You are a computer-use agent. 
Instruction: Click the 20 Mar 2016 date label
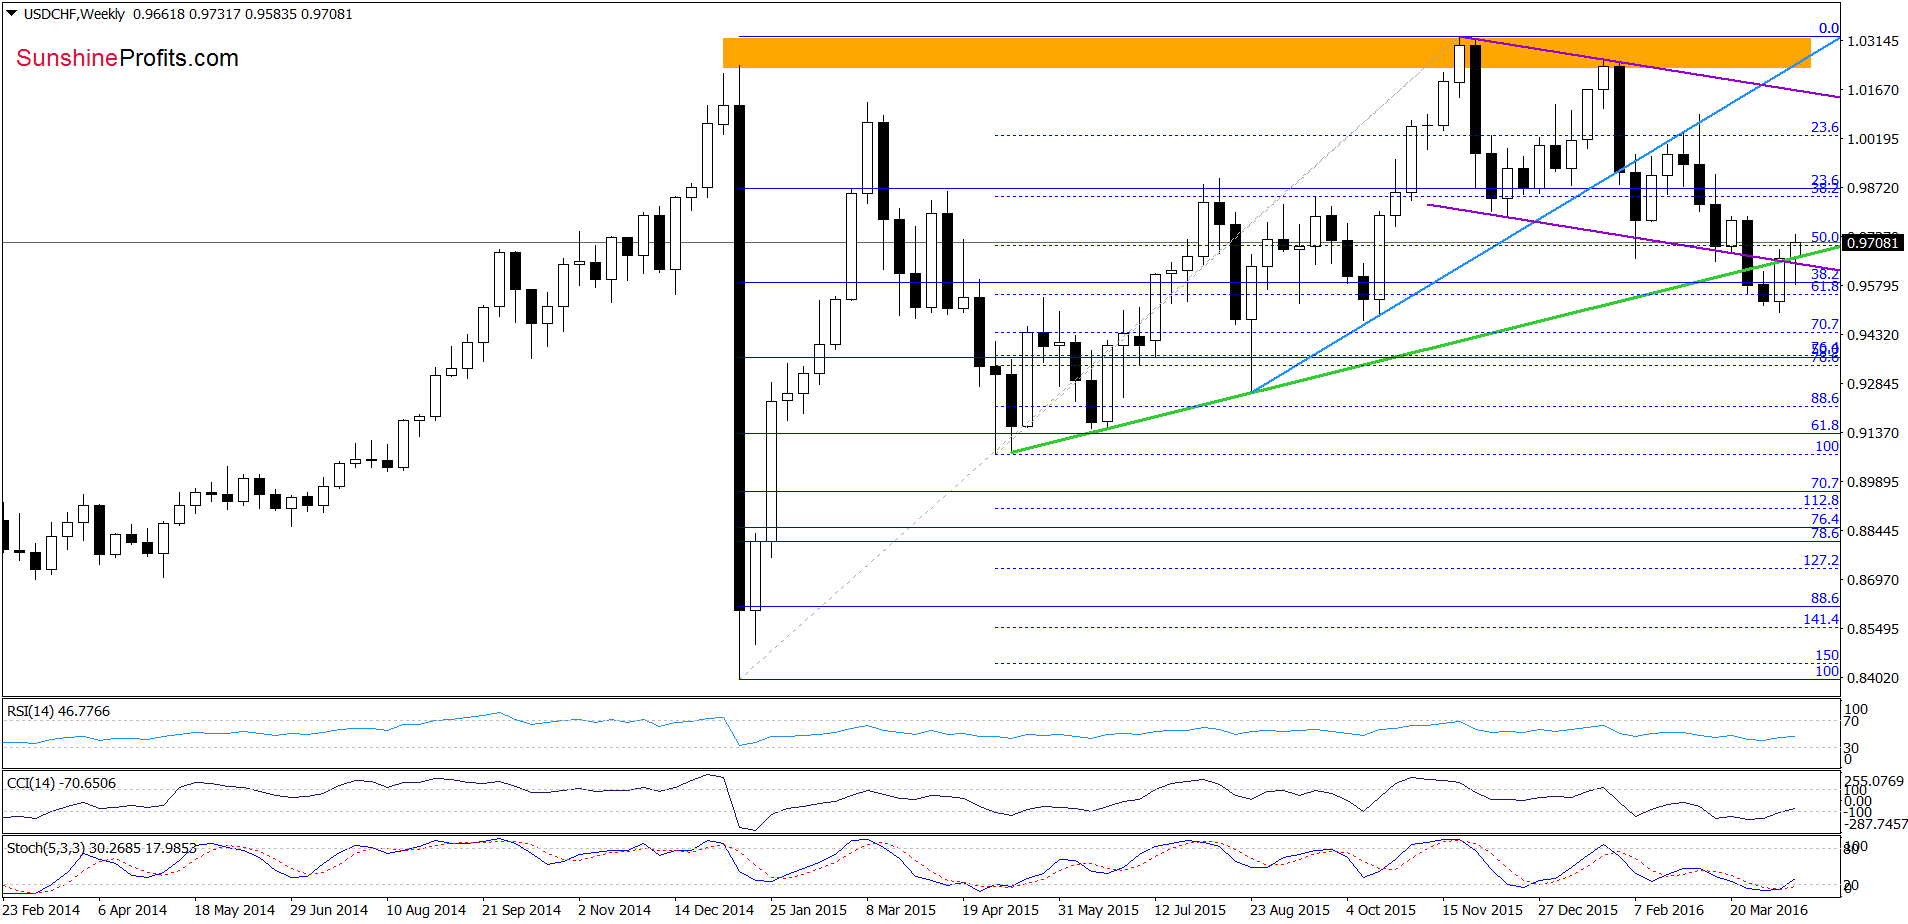click(x=1769, y=910)
